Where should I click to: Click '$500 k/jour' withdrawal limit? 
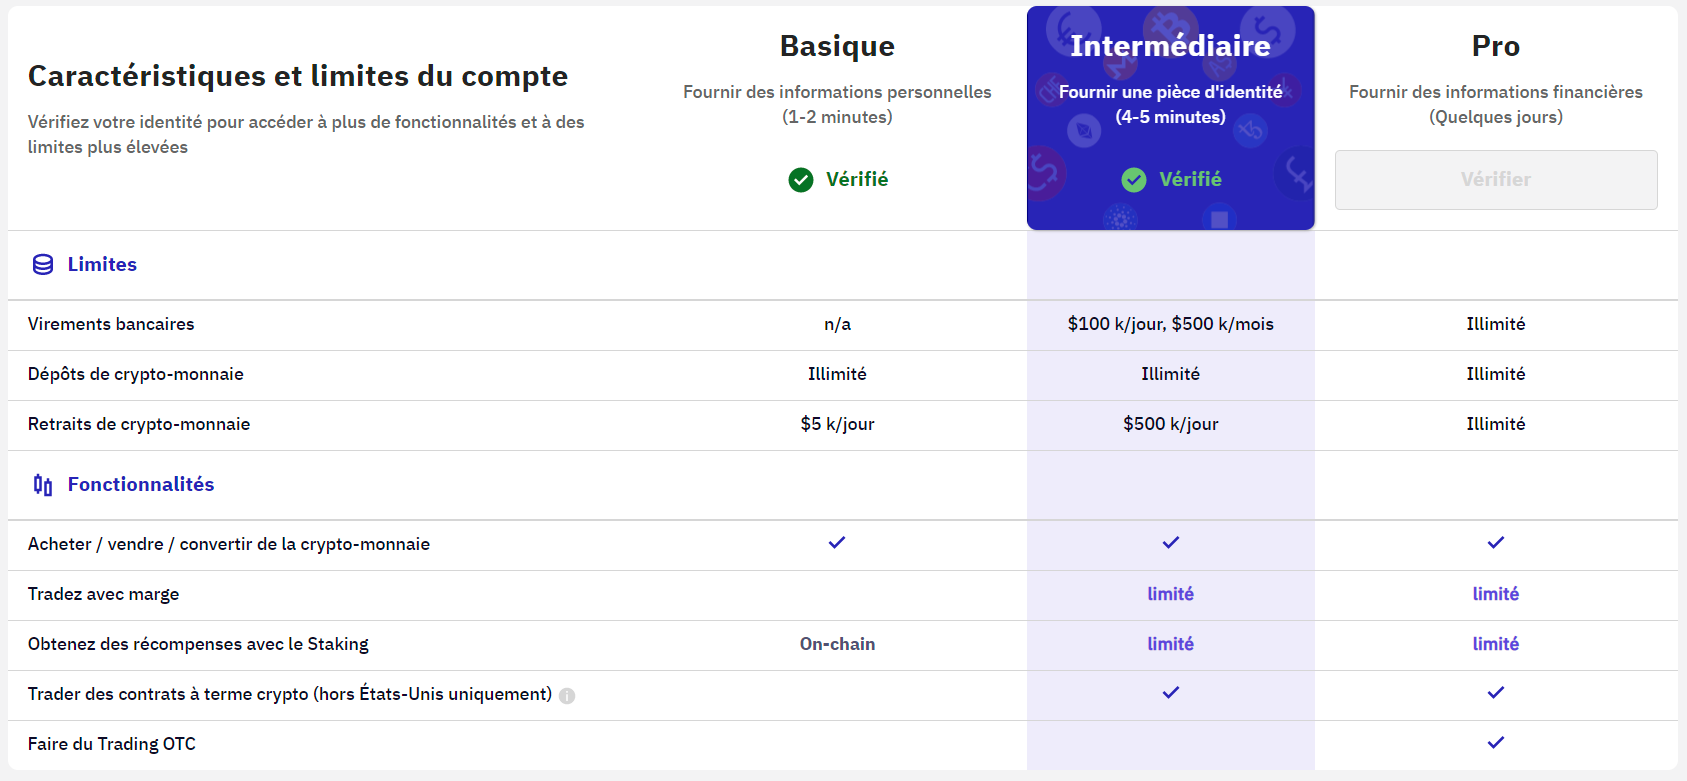[x=1171, y=424]
